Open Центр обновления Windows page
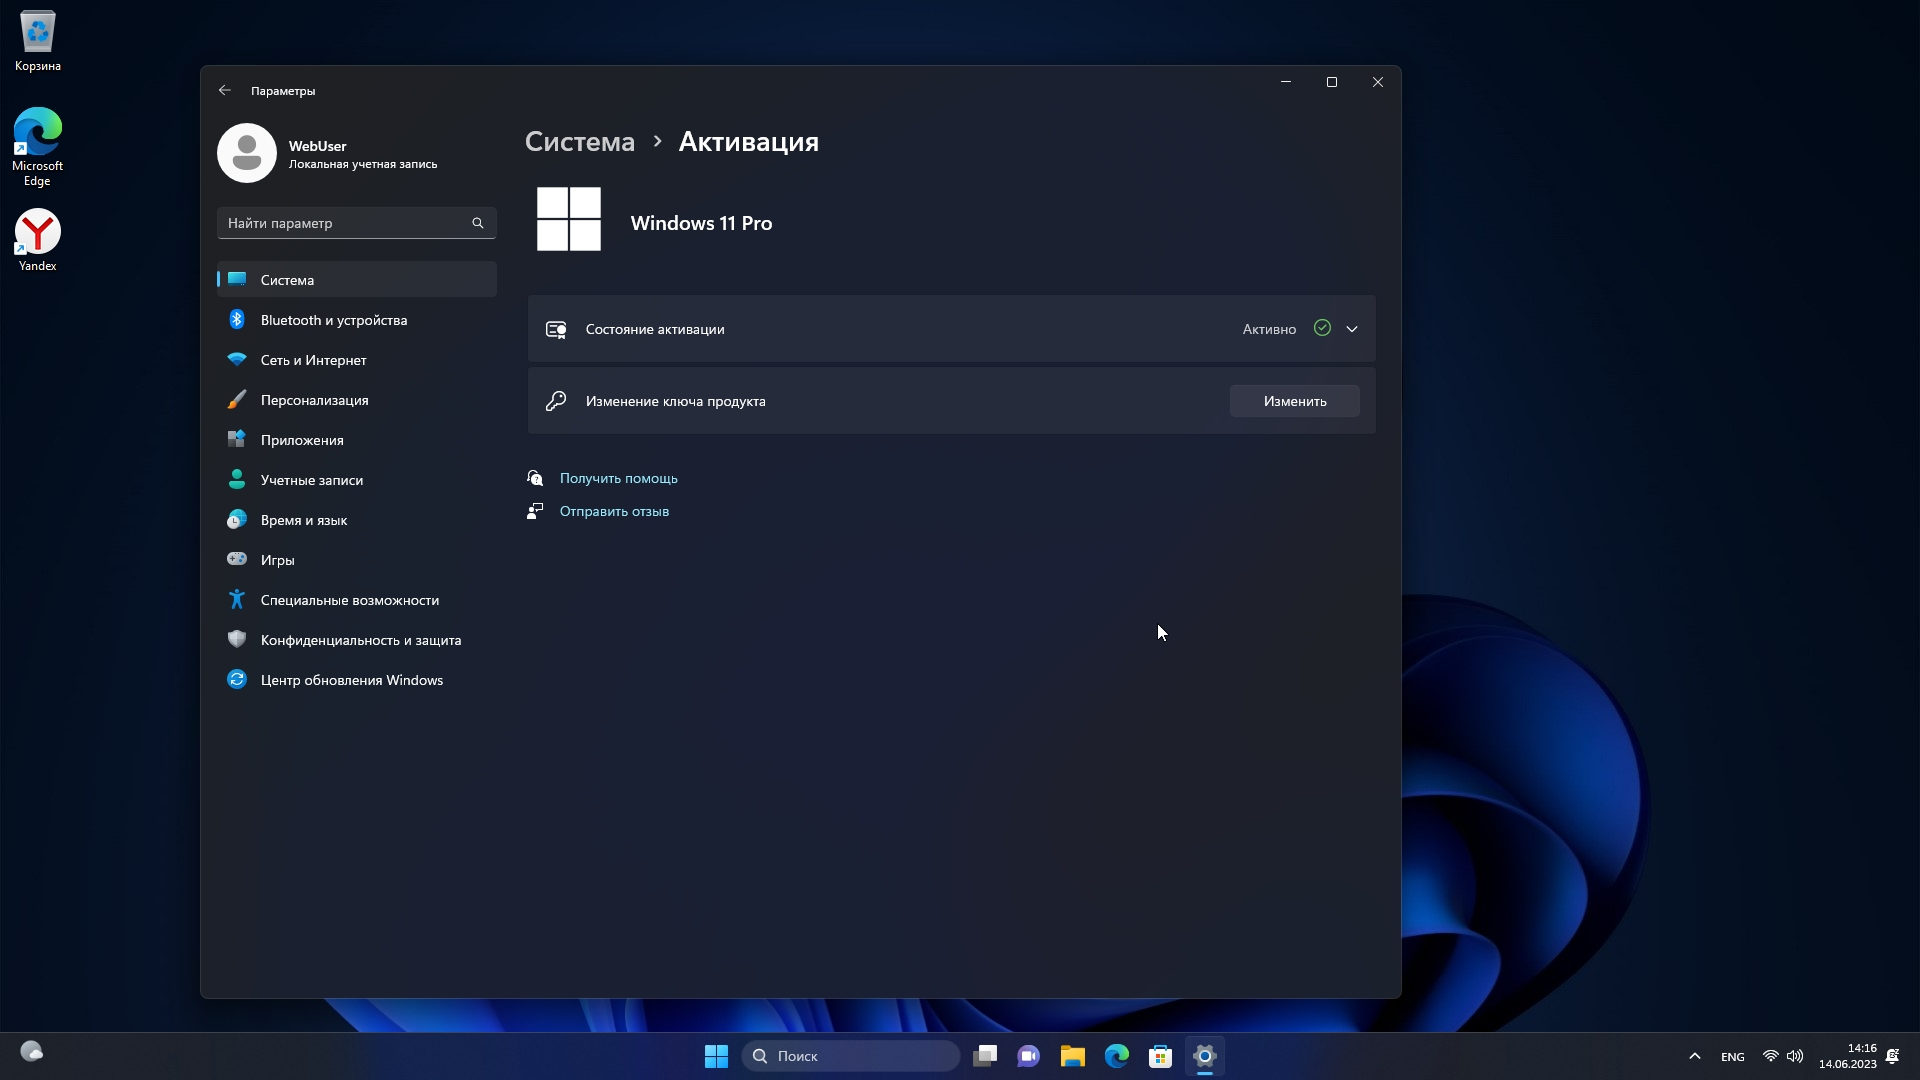The image size is (1920, 1080). (x=351, y=680)
